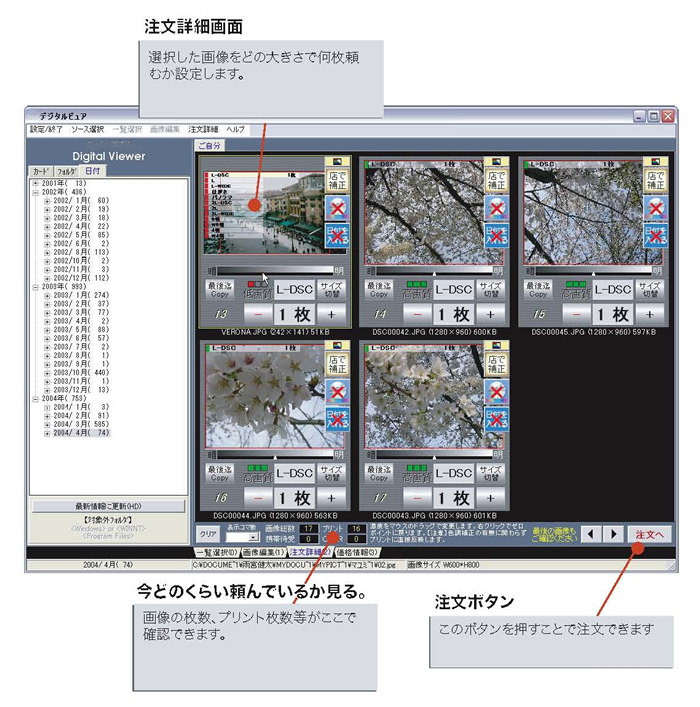Select the 2004/ 4月( 74) tree row

[82, 433]
